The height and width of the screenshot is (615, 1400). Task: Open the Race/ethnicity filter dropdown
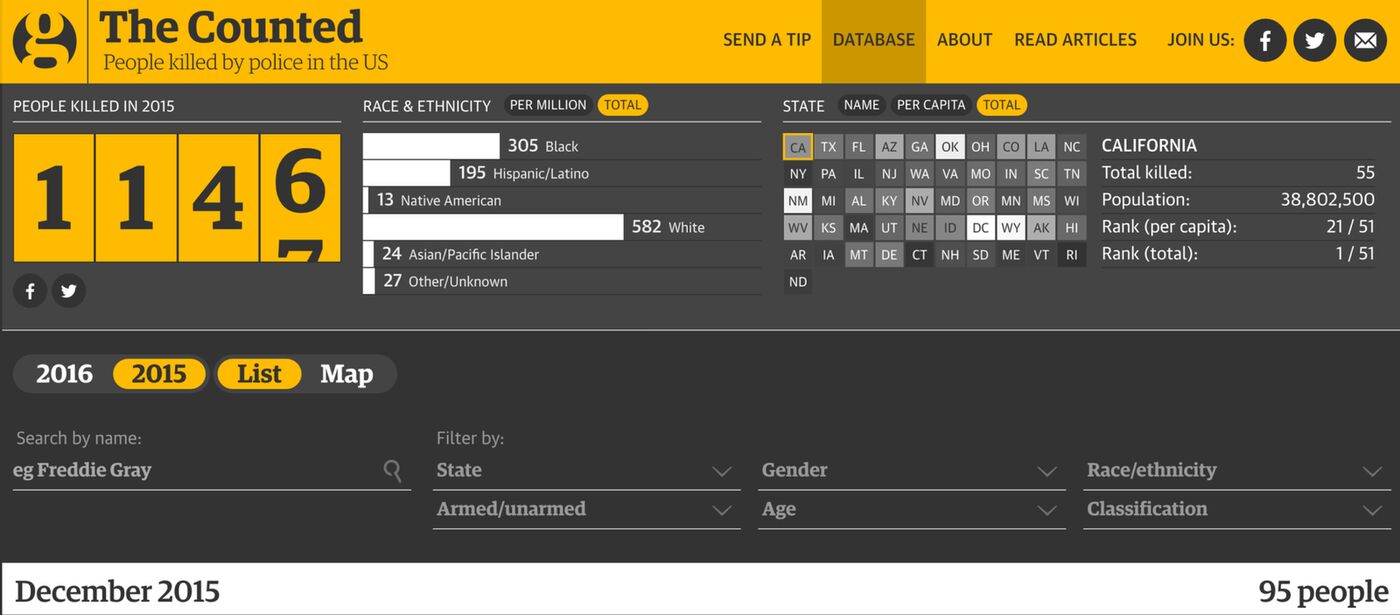(1237, 470)
